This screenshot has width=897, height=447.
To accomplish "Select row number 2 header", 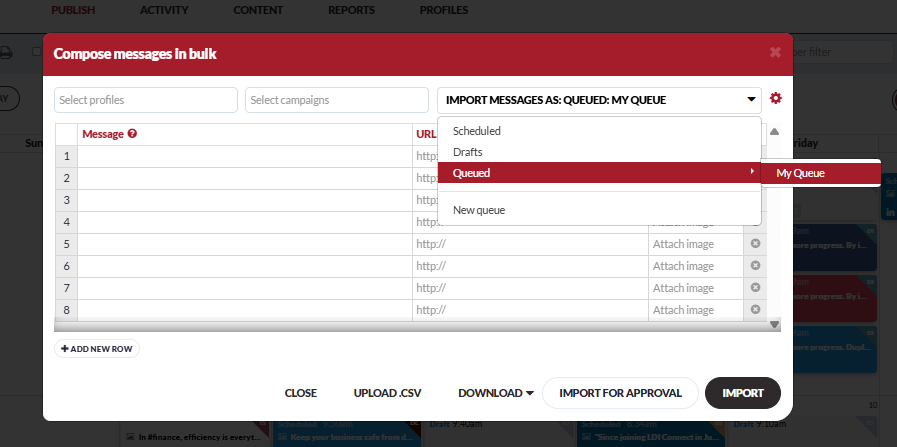I will point(66,179).
